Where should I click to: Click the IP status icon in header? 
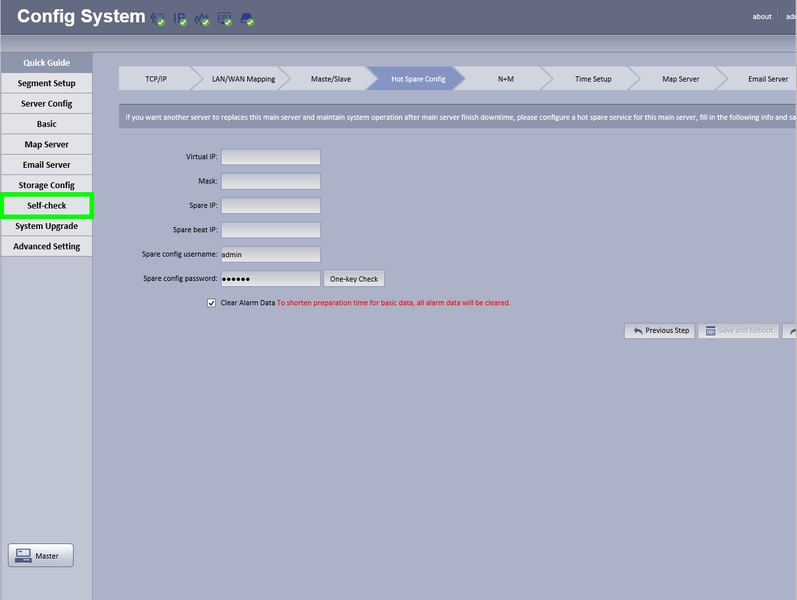point(180,19)
